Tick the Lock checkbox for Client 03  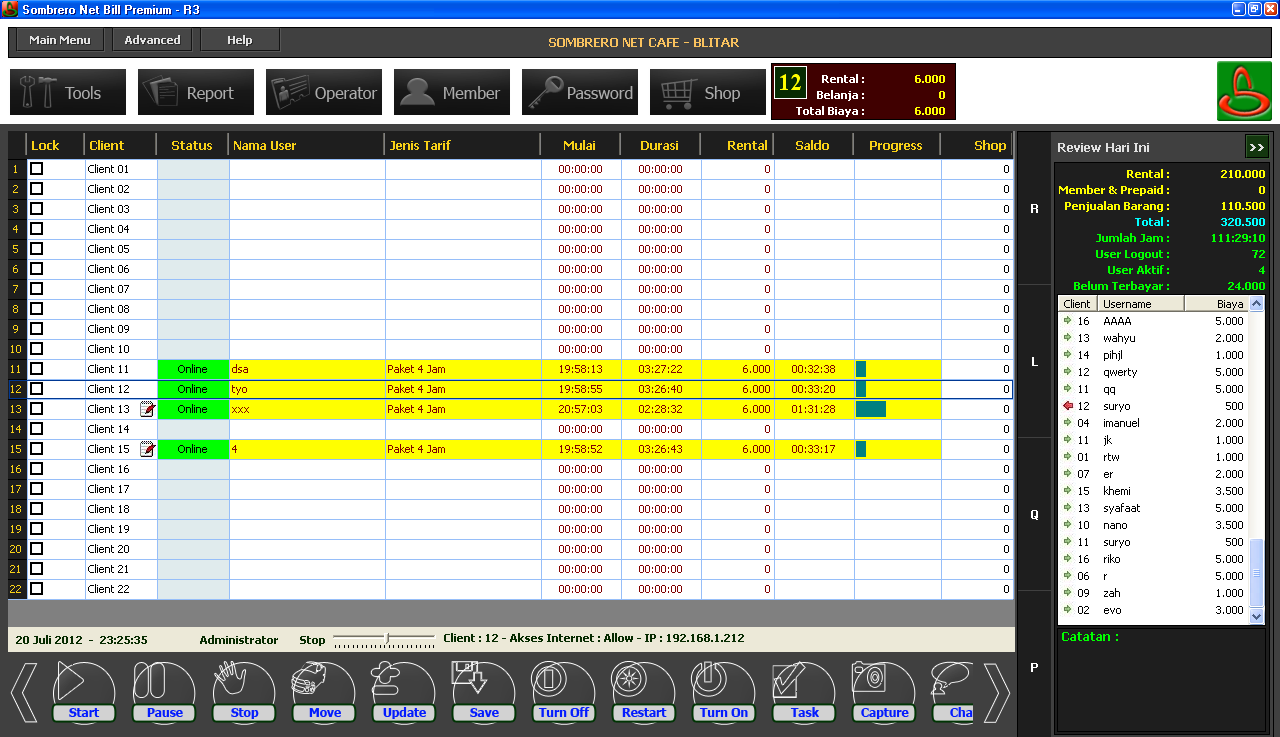[36, 209]
